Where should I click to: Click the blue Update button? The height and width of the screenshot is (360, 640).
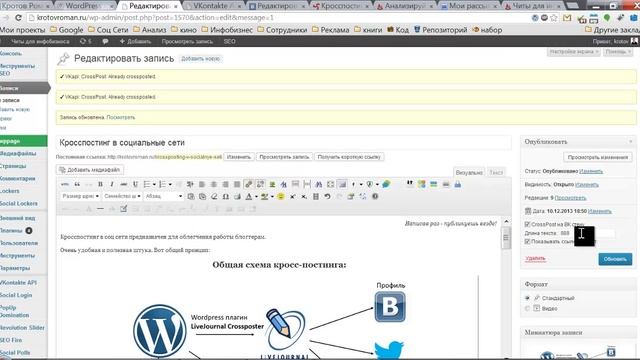point(615,259)
